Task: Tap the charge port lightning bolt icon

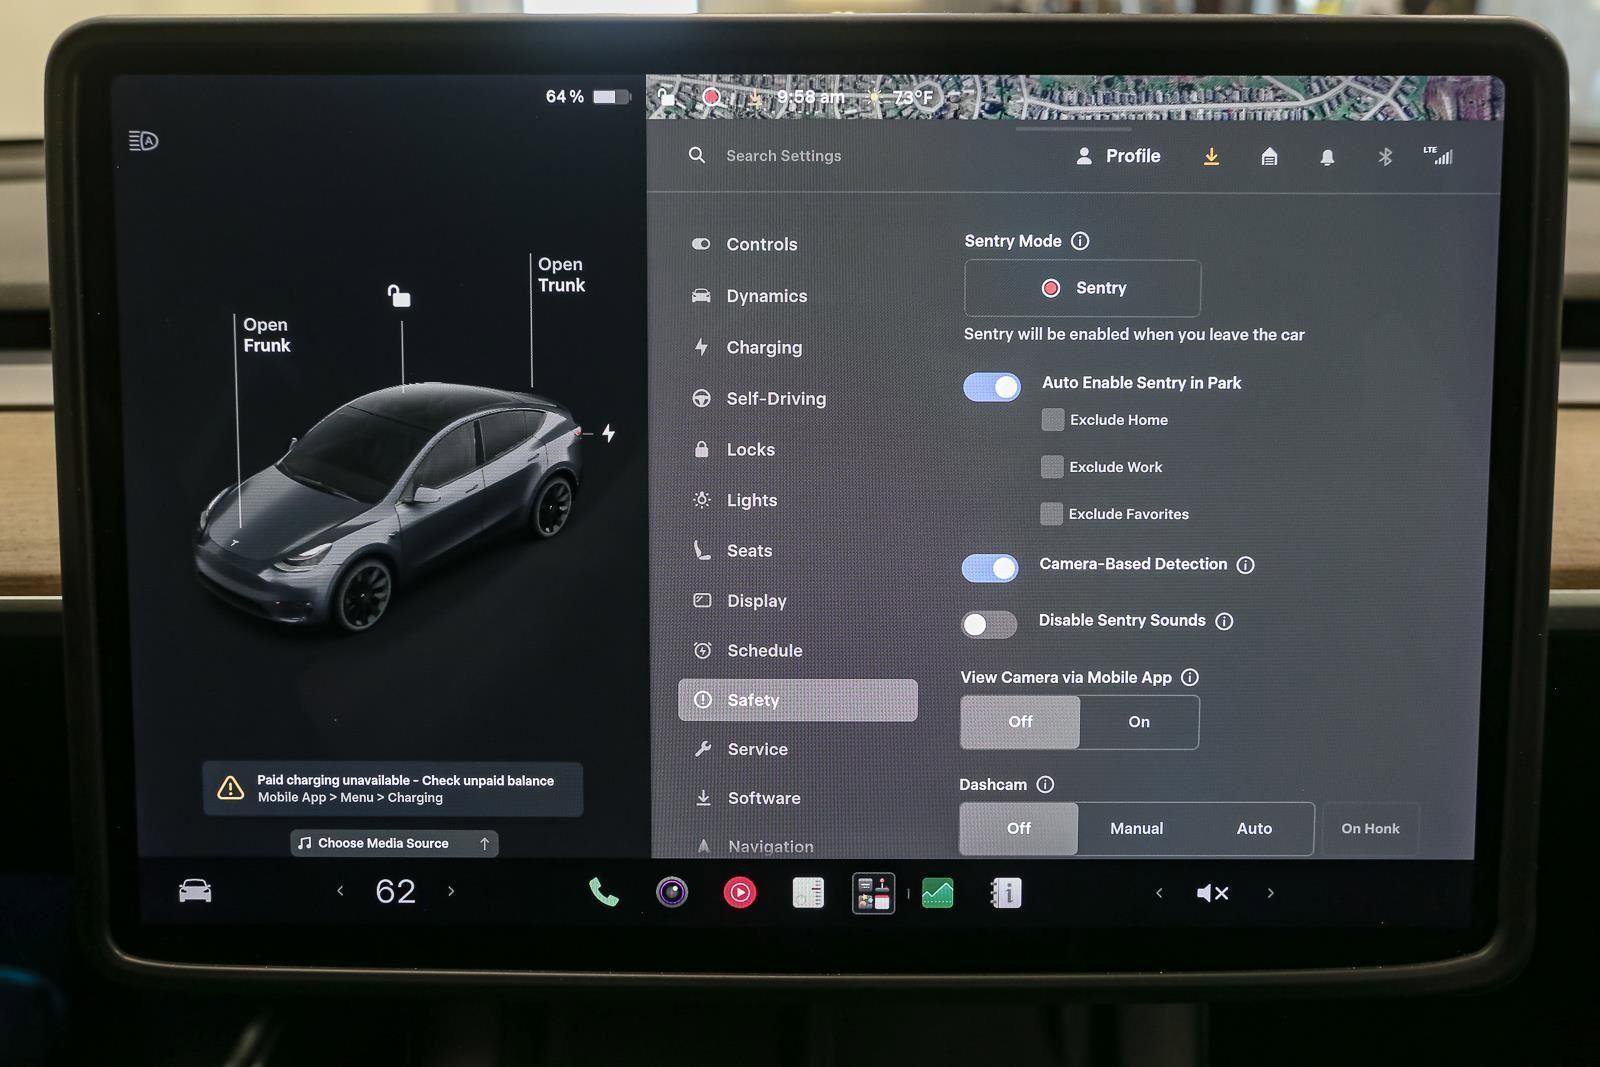Action: 608,433
